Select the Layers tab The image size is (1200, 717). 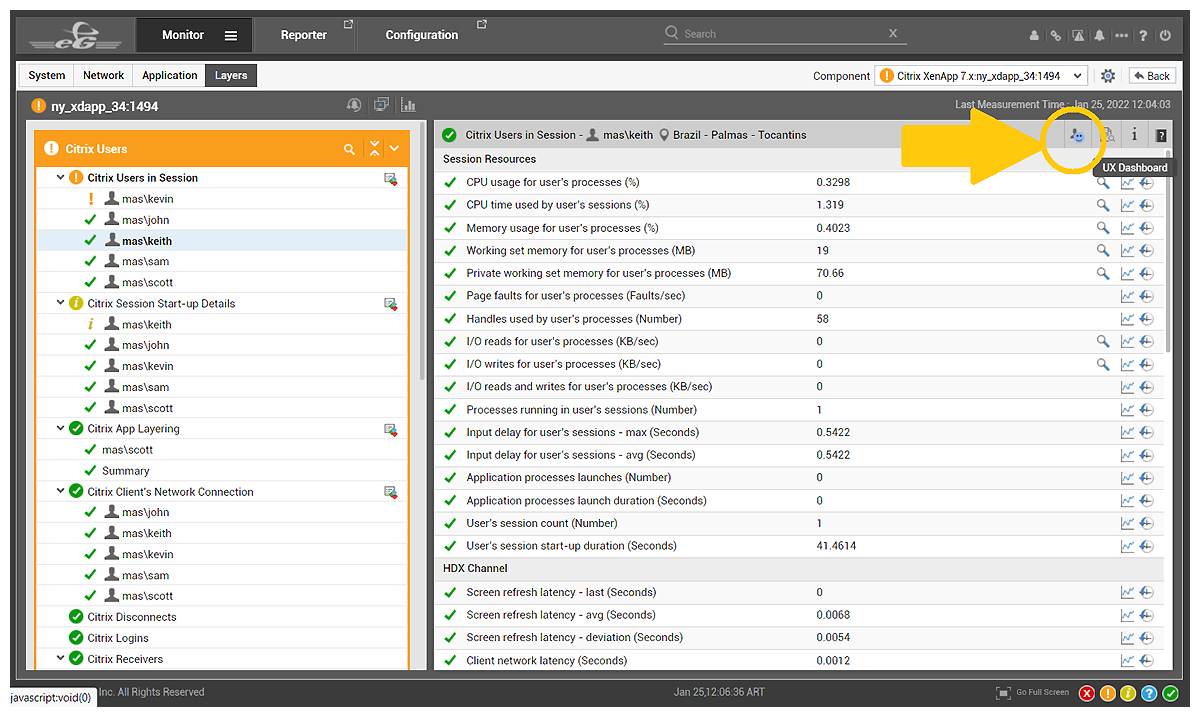(x=231, y=75)
